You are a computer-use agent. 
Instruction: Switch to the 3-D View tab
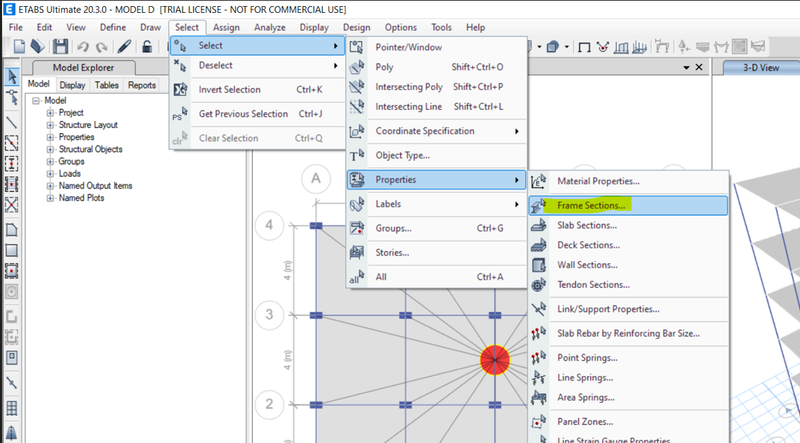[x=761, y=67]
